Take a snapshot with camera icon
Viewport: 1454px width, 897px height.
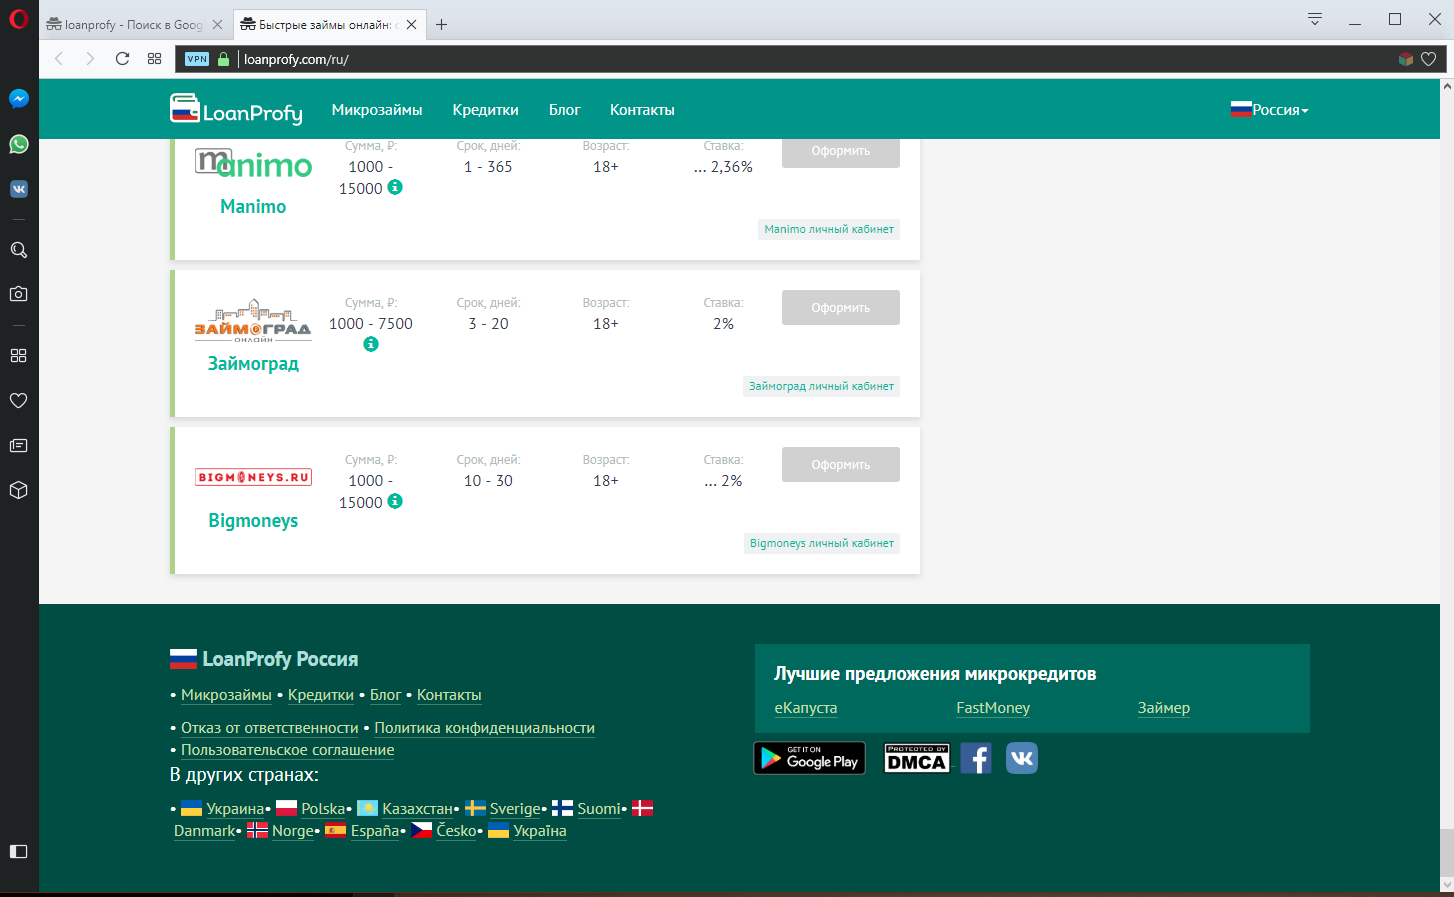point(19,294)
